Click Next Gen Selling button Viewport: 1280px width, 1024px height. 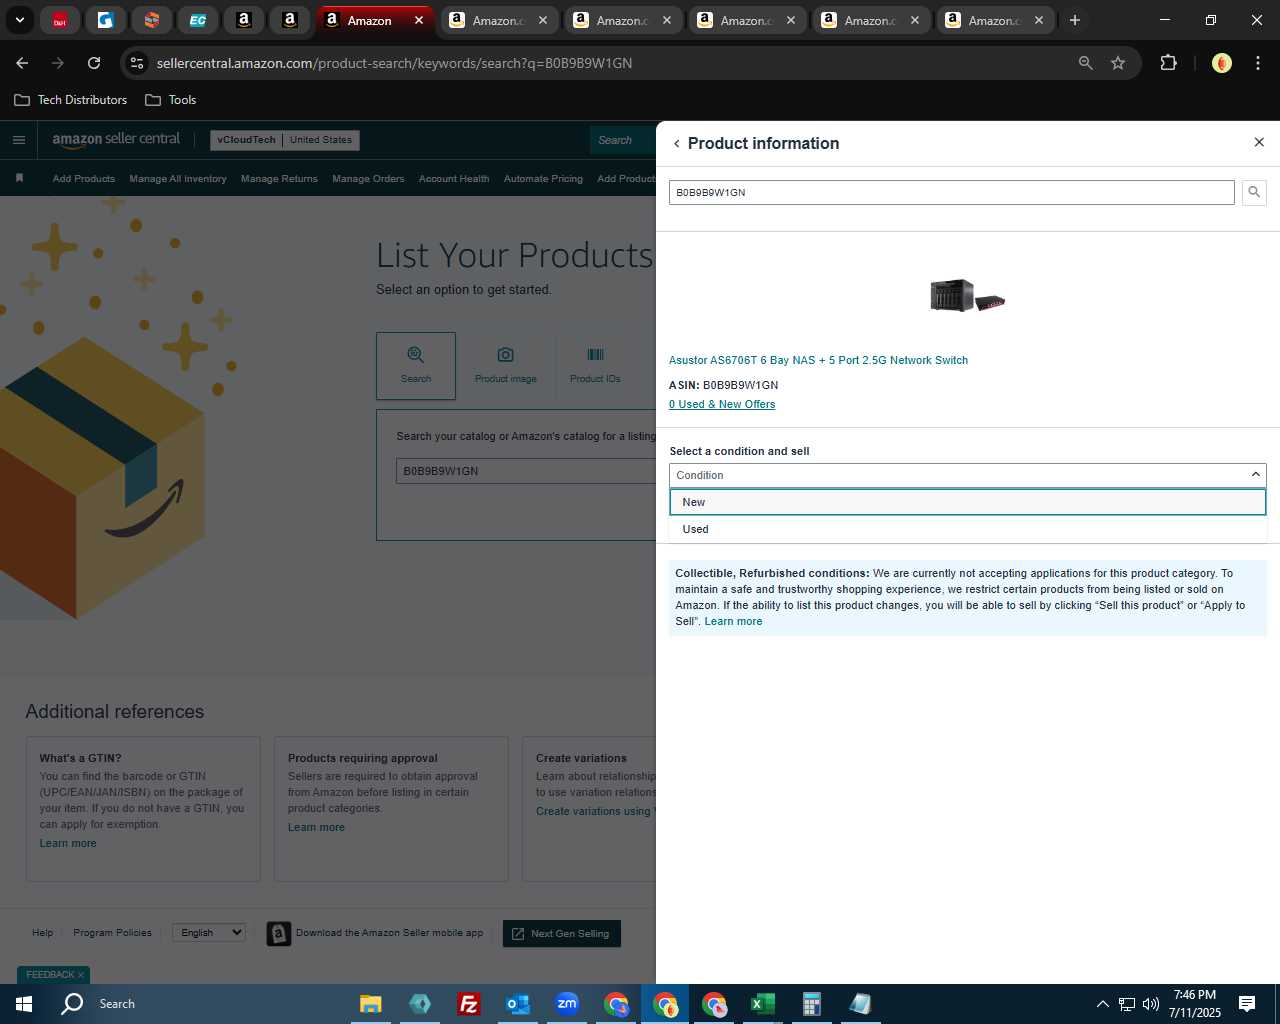coord(562,934)
